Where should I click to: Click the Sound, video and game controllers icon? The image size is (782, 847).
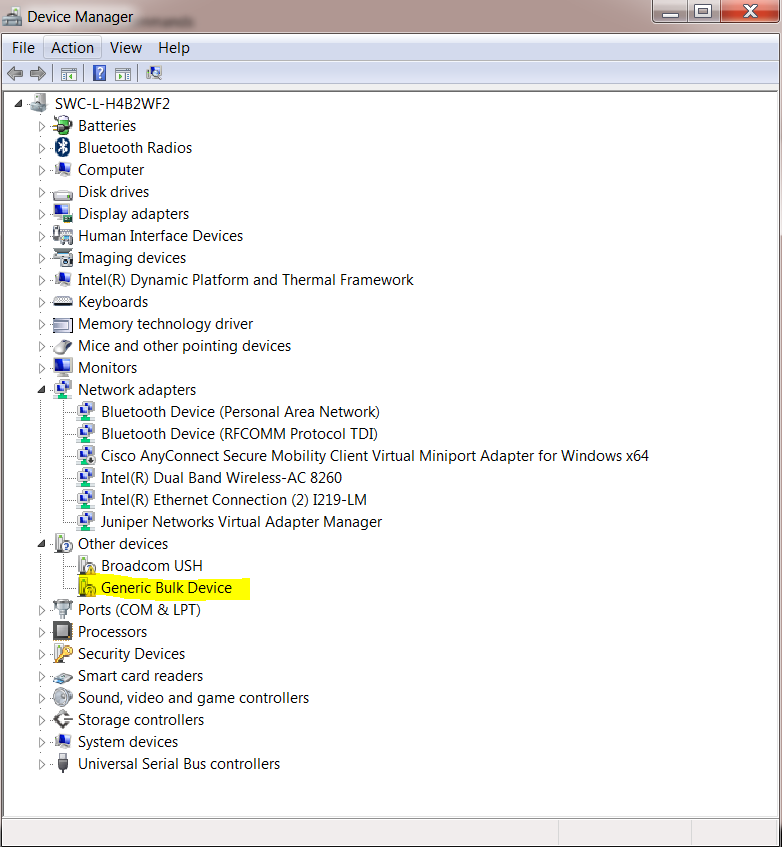(x=63, y=697)
